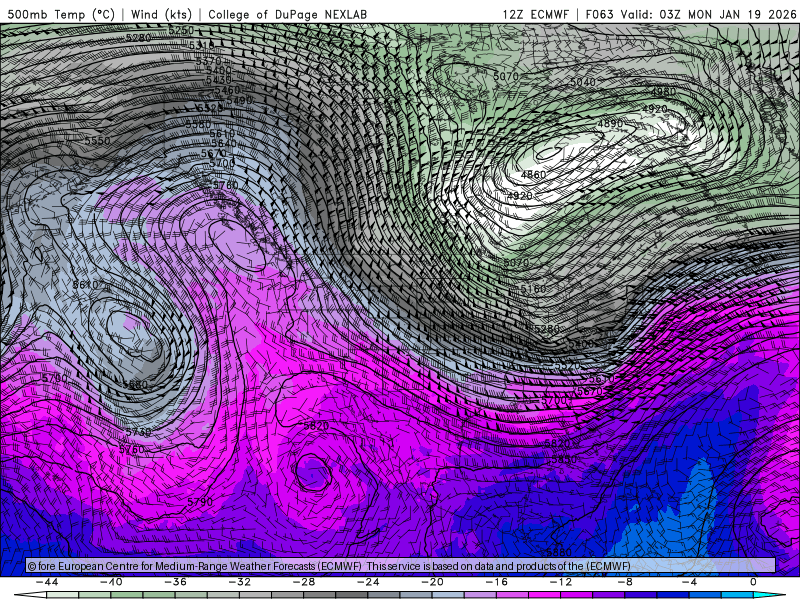Click the 5430 height contour label
Image resolution: width=800 pixels, height=600 pixels.
tap(219, 80)
